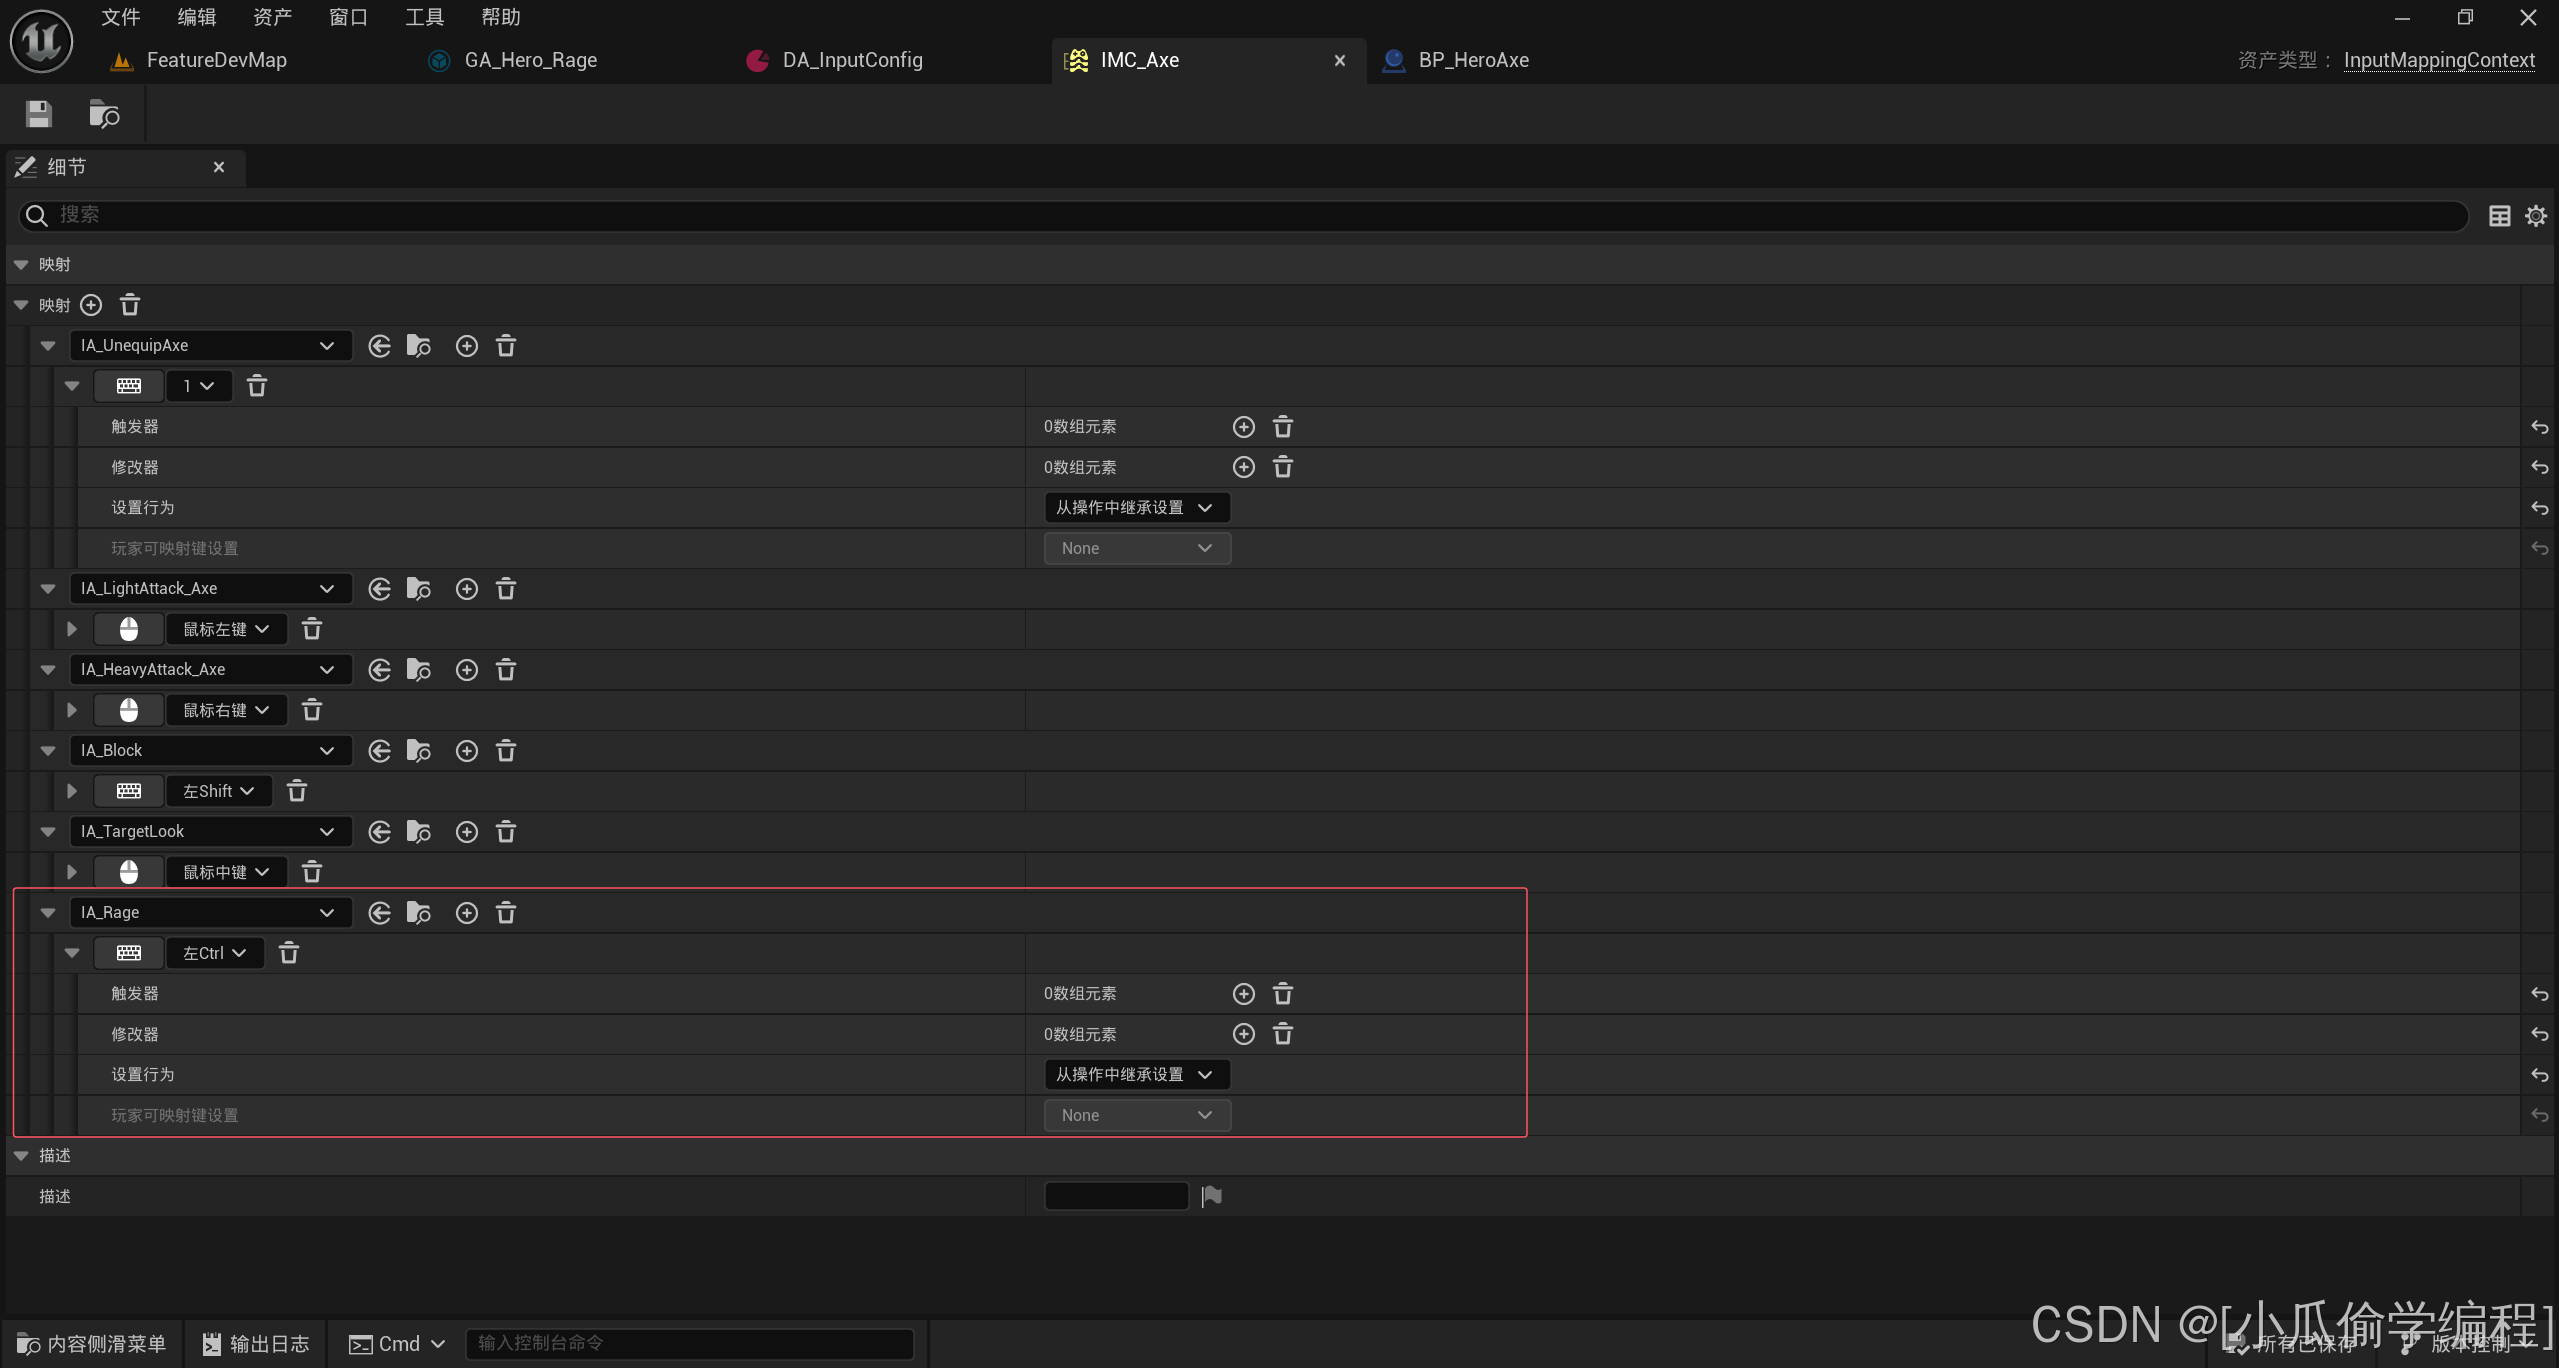2559x1368 pixels.
Task: Open IA_Block input action dropdown
Action: (210, 751)
